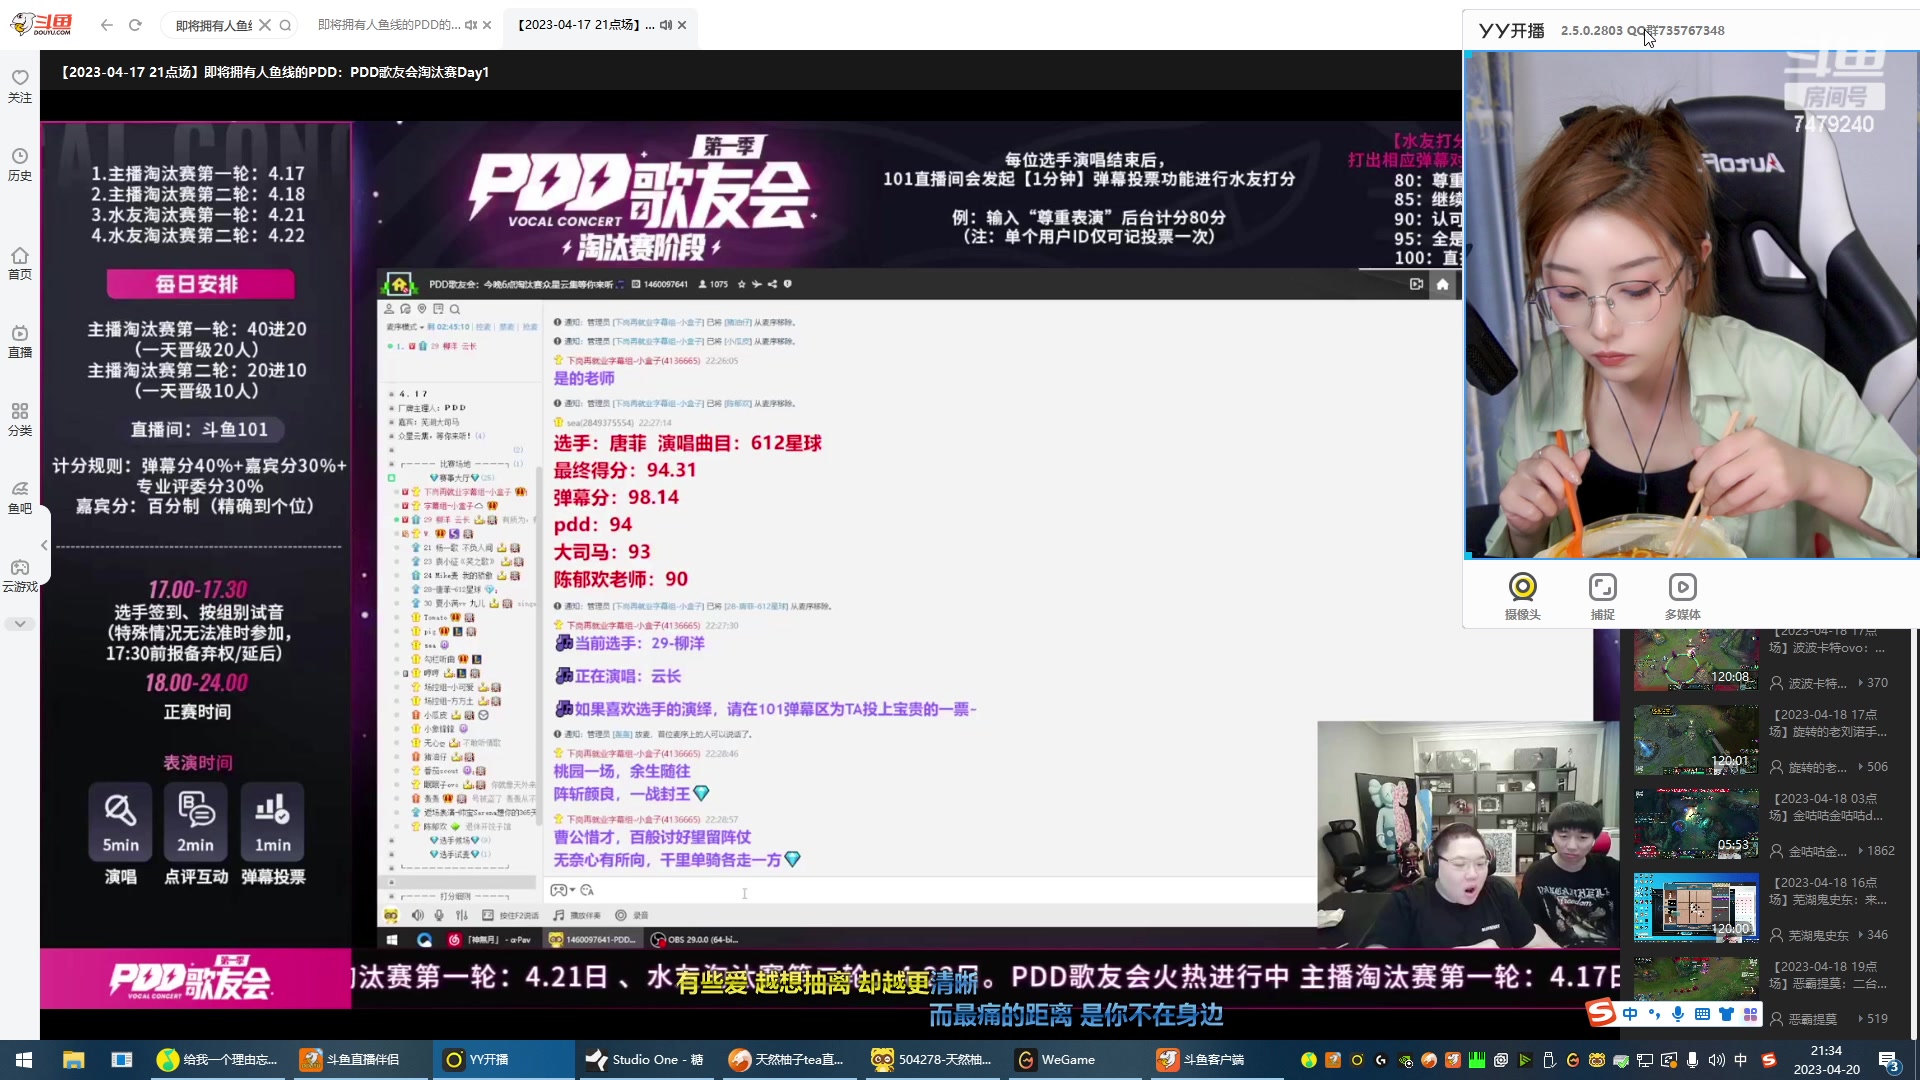This screenshot has height=1080, width=1920.
Task: Switch to YY开播 taskbar window
Action: click(x=504, y=1060)
